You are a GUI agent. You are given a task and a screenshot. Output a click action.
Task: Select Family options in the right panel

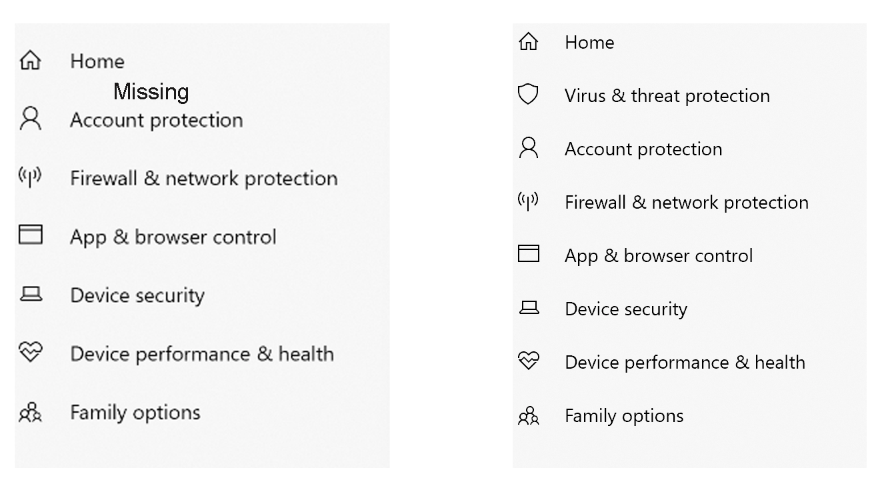(x=624, y=415)
